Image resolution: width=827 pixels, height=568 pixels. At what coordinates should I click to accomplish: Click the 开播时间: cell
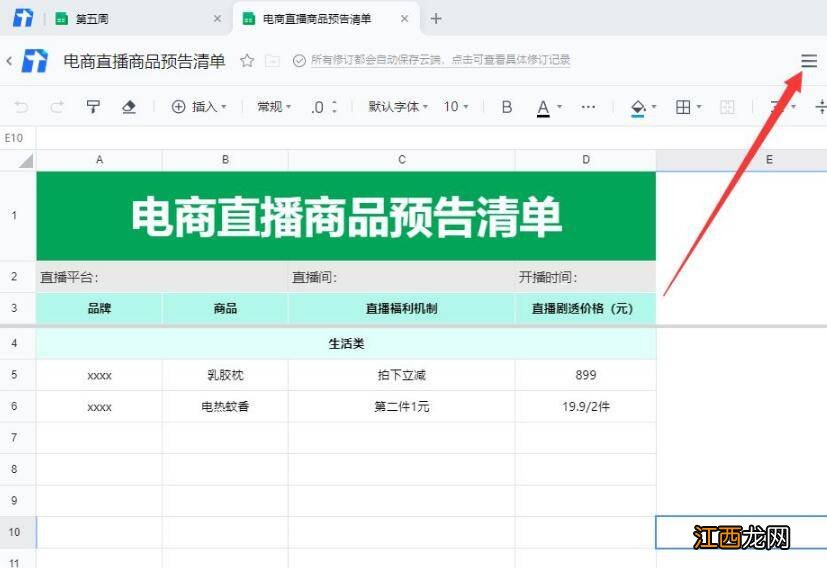click(x=585, y=277)
